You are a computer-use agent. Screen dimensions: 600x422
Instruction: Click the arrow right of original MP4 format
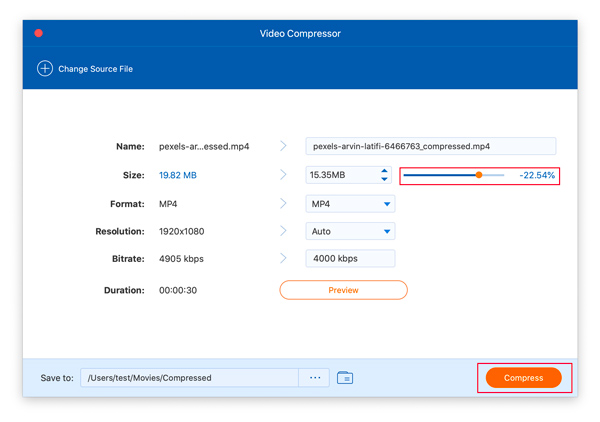pos(283,204)
